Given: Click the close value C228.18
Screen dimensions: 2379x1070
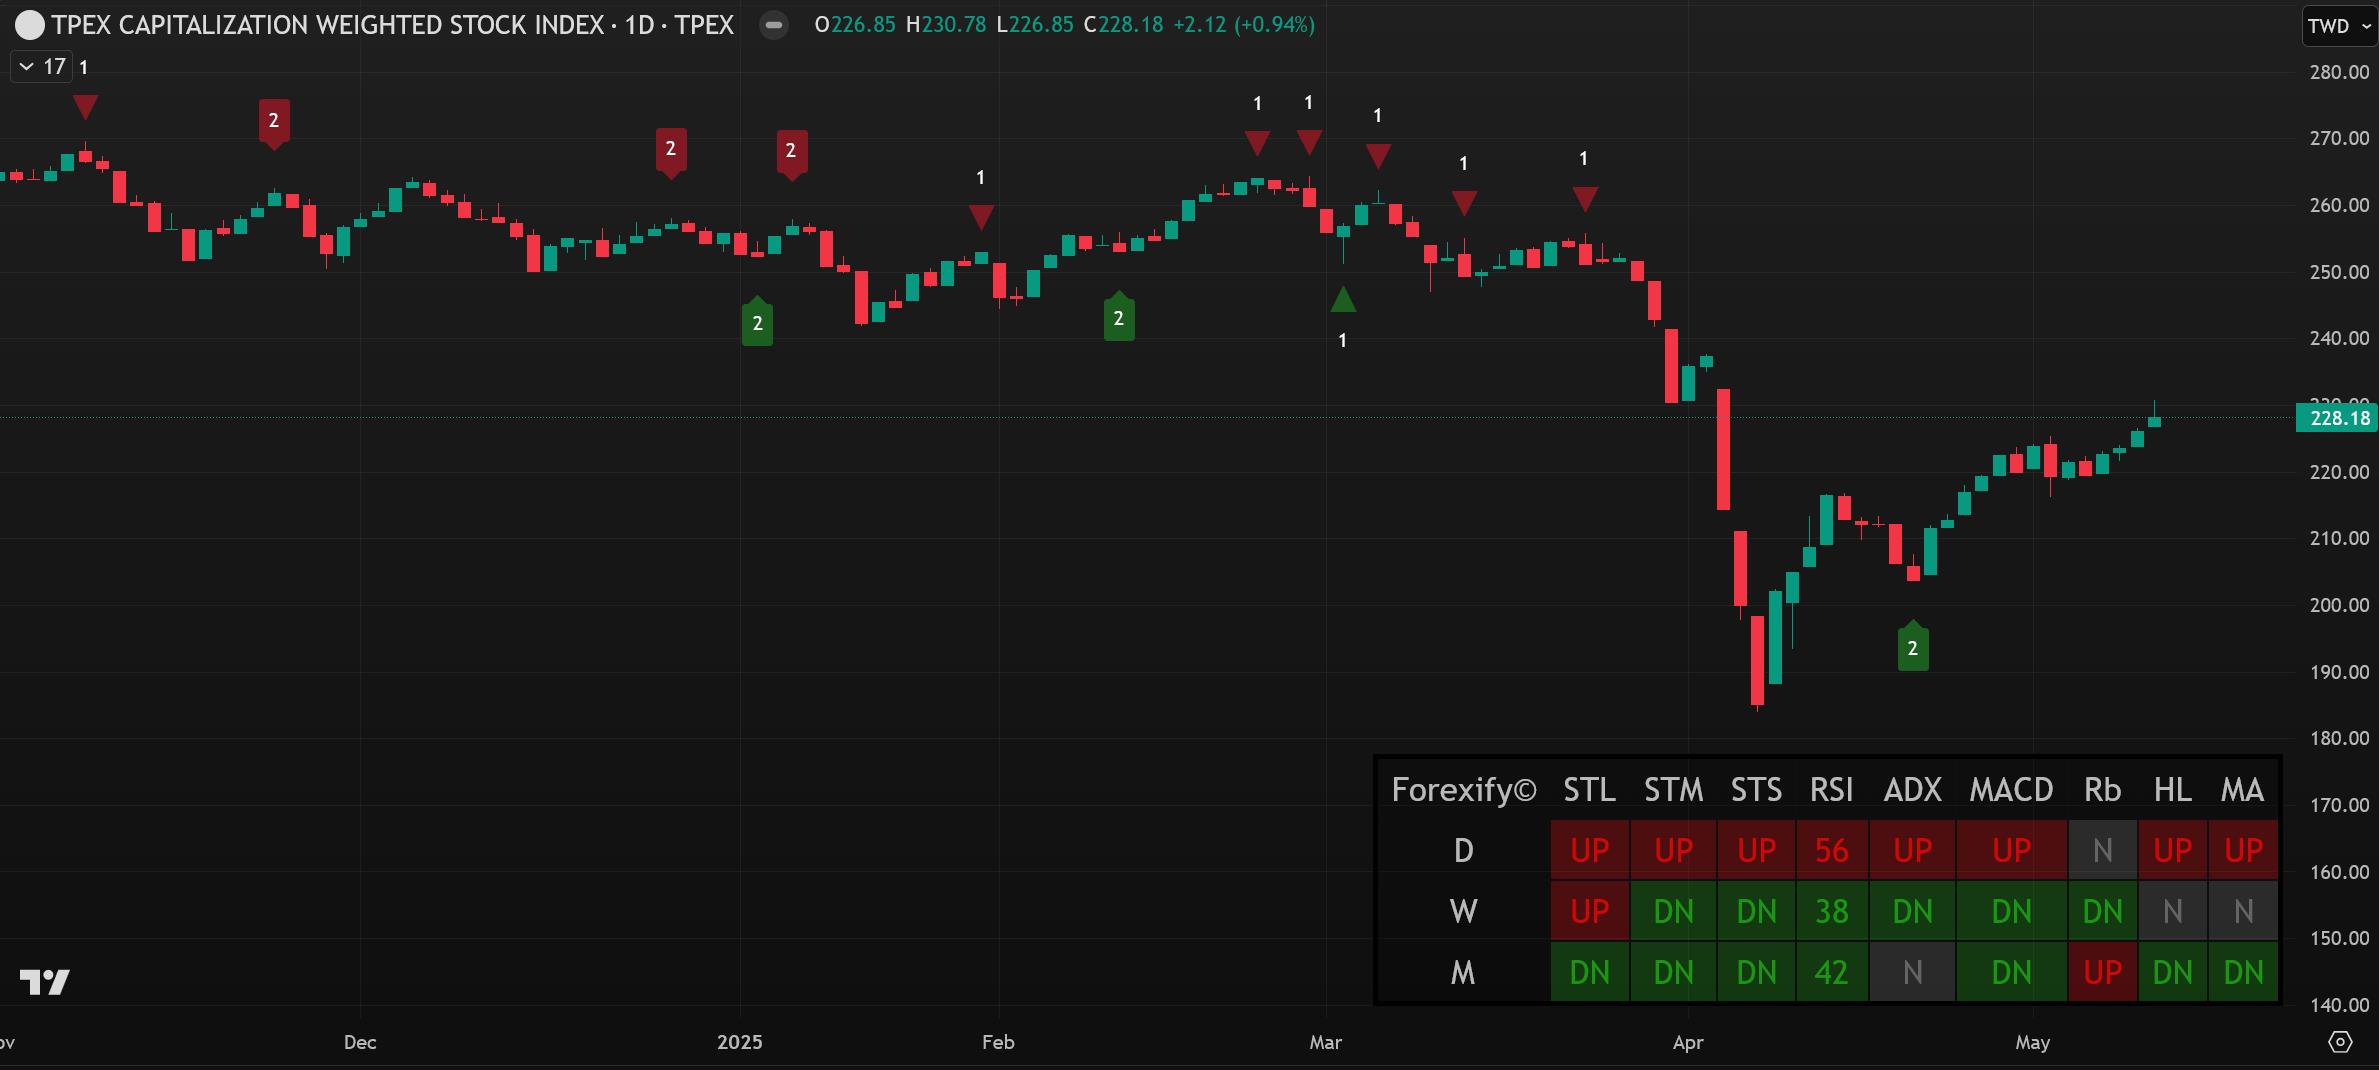Looking at the screenshot, I should (1123, 25).
